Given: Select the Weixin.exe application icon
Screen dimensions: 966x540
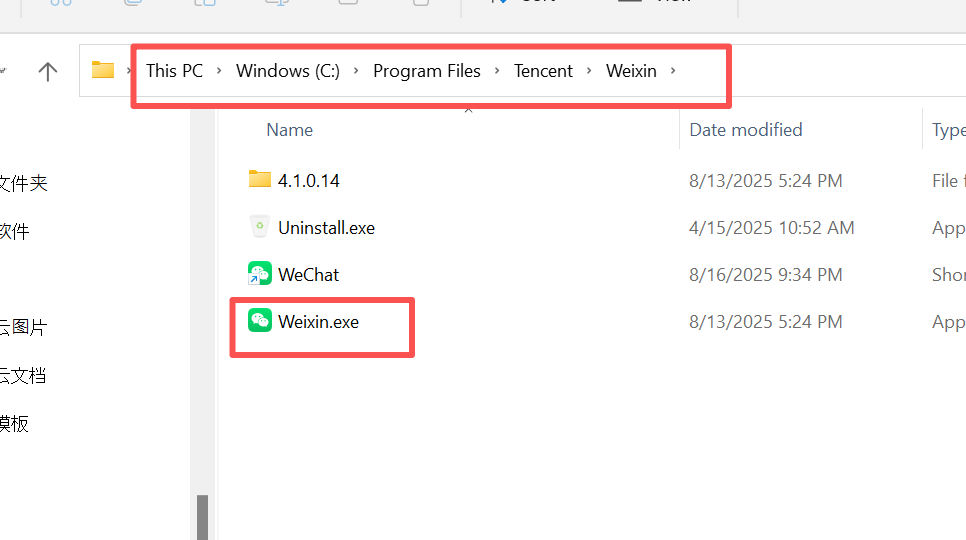Looking at the screenshot, I should coord(259,321).
